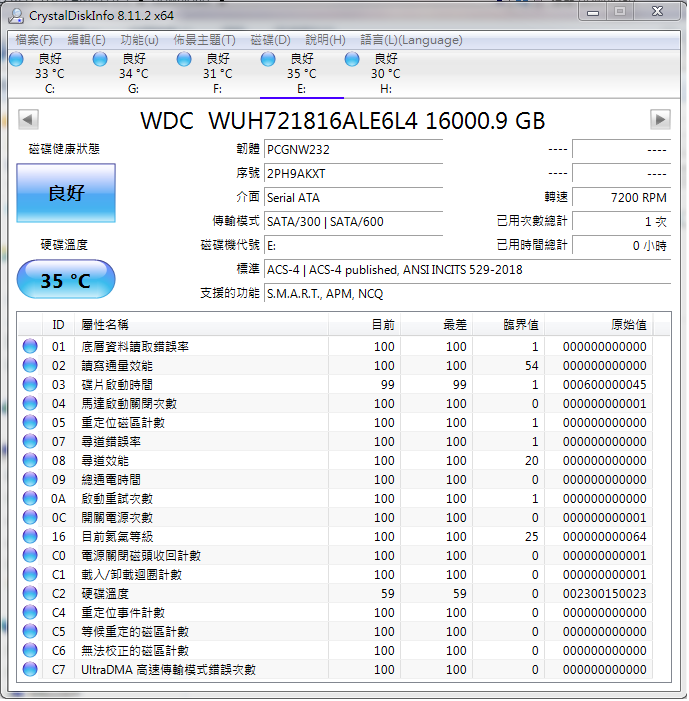Select raw value 002300150023

click(604, 594)
